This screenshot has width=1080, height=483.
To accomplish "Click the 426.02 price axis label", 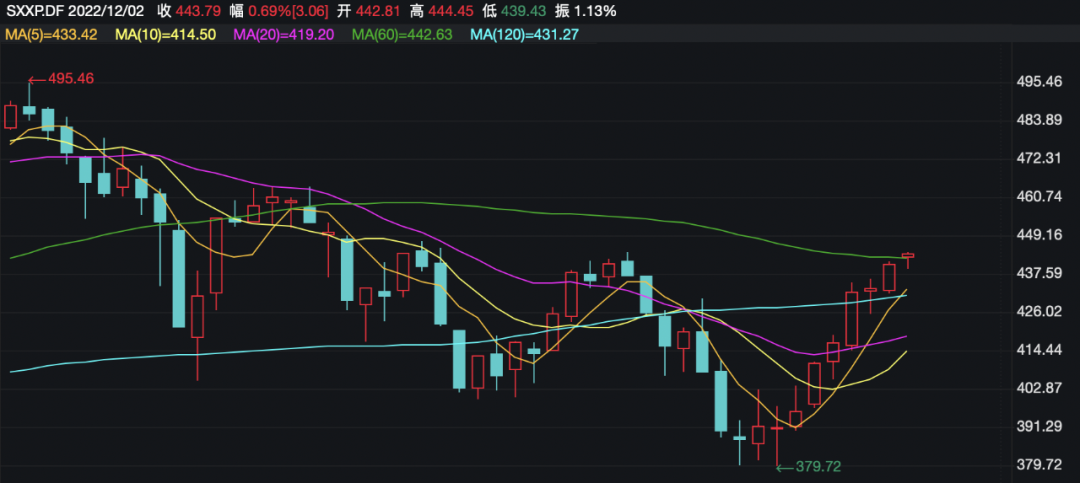I will (1039, 311).
